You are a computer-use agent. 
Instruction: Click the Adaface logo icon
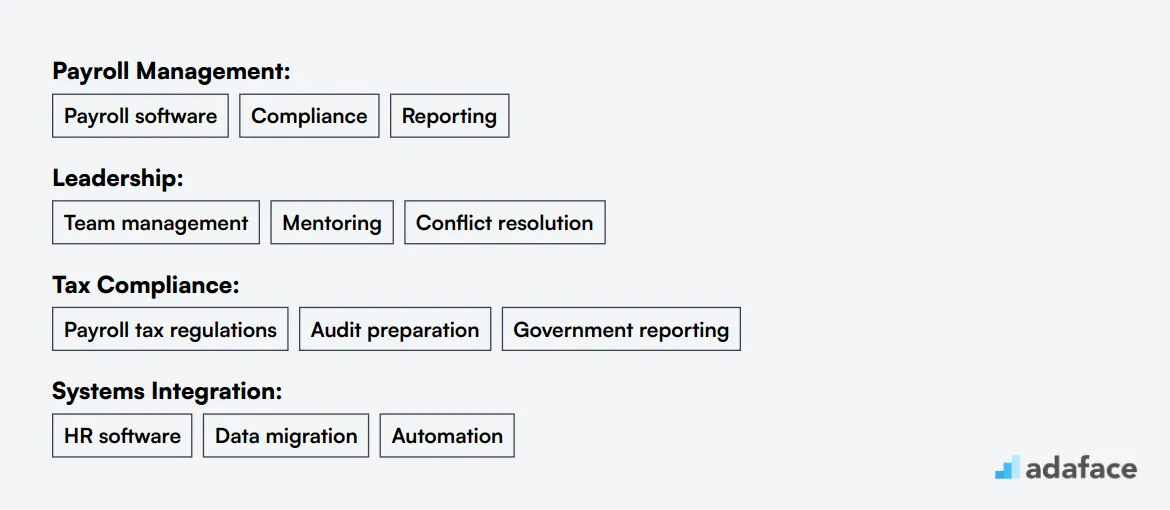pyautogui.click(x=1007, y=467)
